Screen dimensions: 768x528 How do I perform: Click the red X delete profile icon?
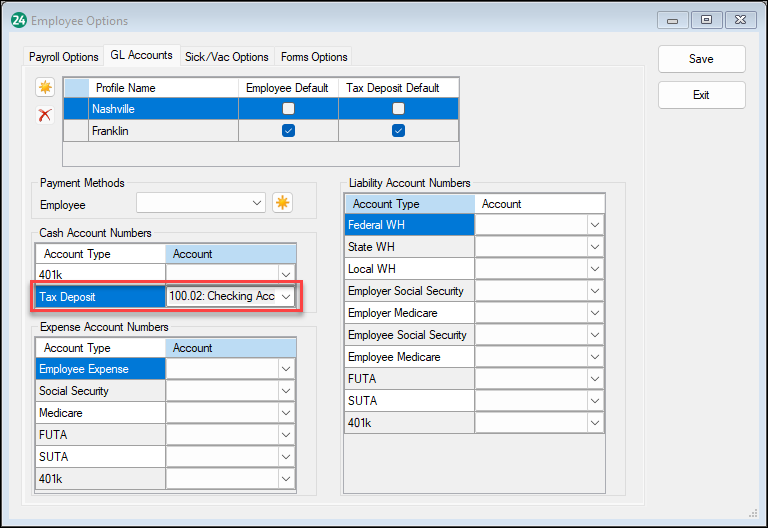44,116
